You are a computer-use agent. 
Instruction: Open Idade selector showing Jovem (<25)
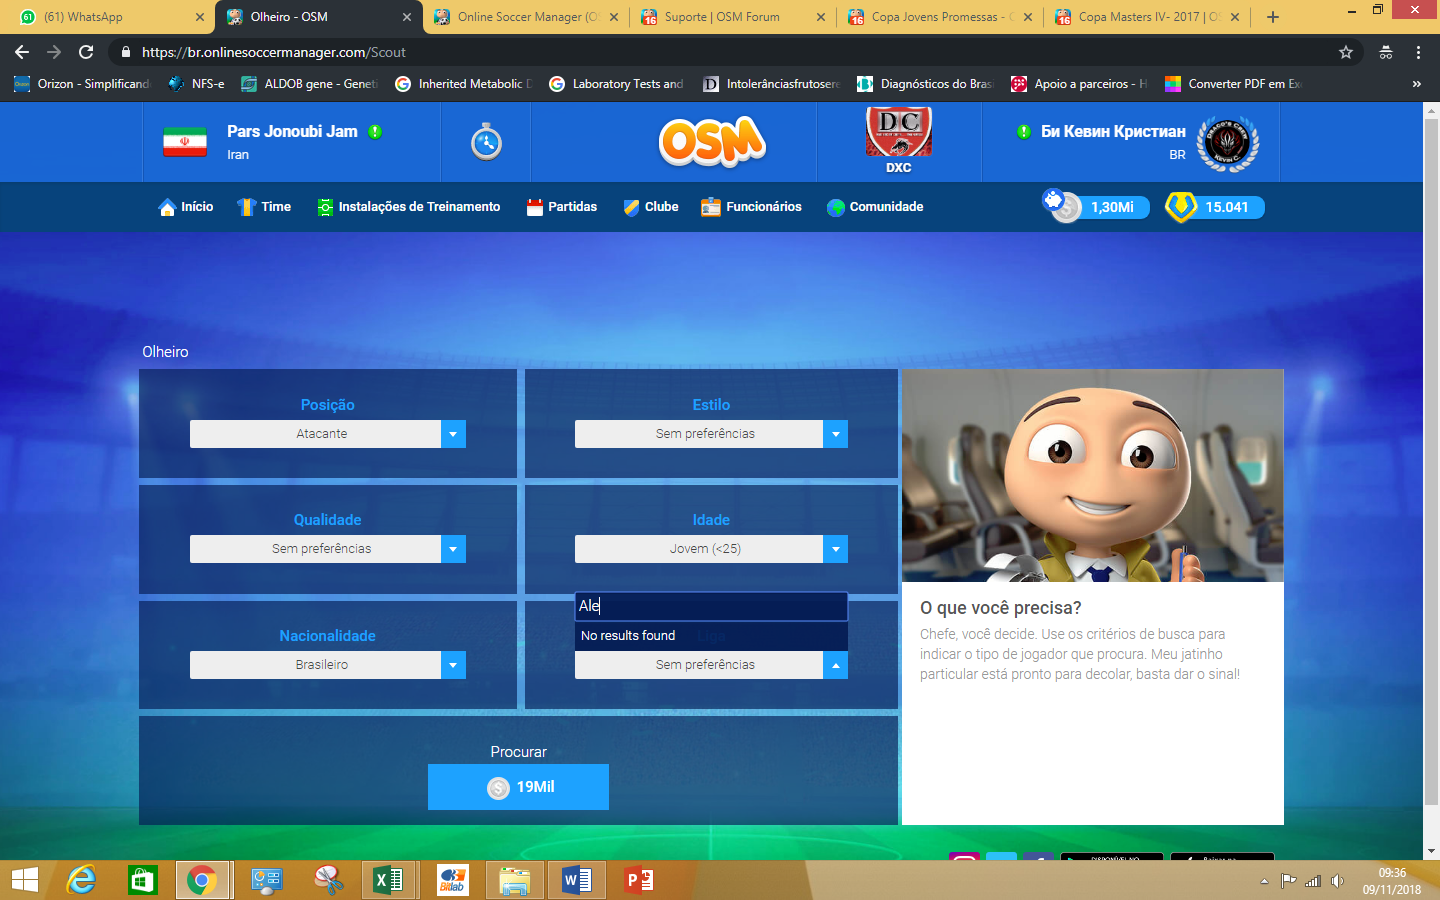pyautogui.click(x=711, y=549)
